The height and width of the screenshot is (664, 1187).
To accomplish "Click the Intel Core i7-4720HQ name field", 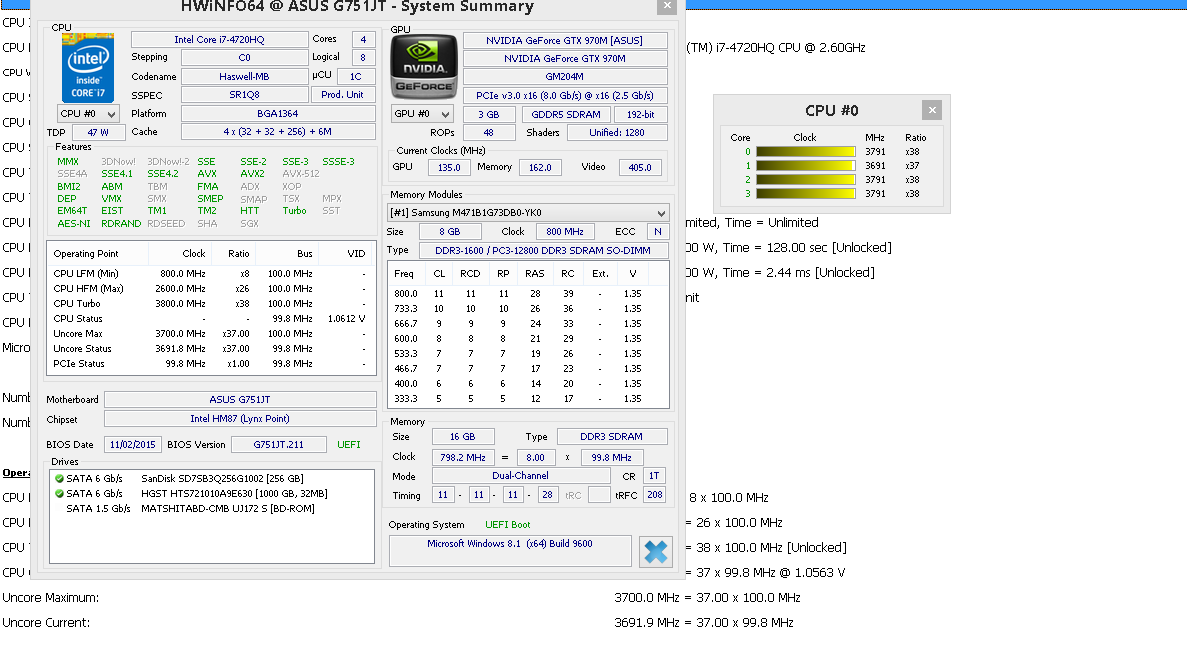I will coord(220,39).
